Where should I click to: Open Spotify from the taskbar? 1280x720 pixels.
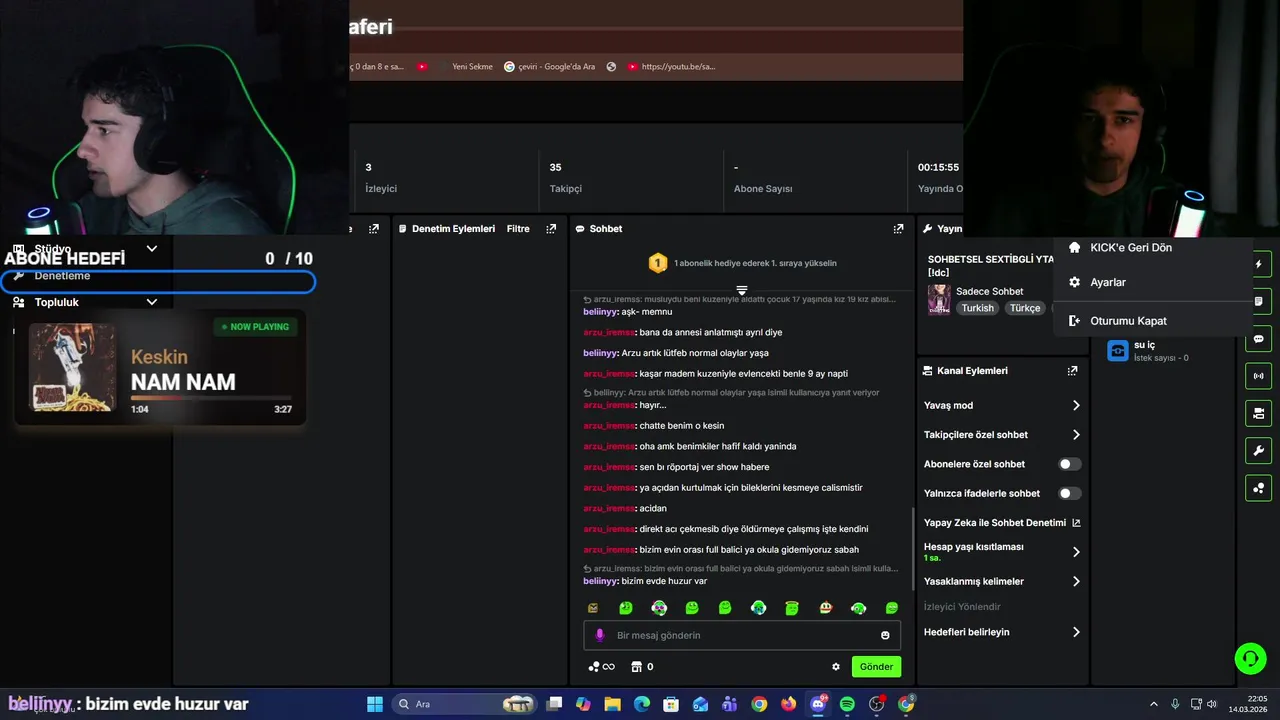[x=847, y=704]
